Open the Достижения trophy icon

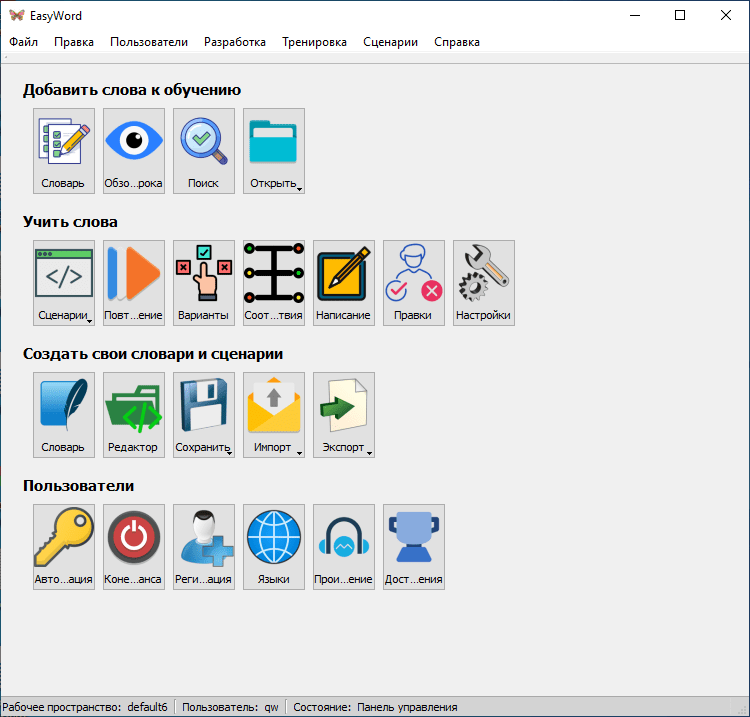click(414, 546)
